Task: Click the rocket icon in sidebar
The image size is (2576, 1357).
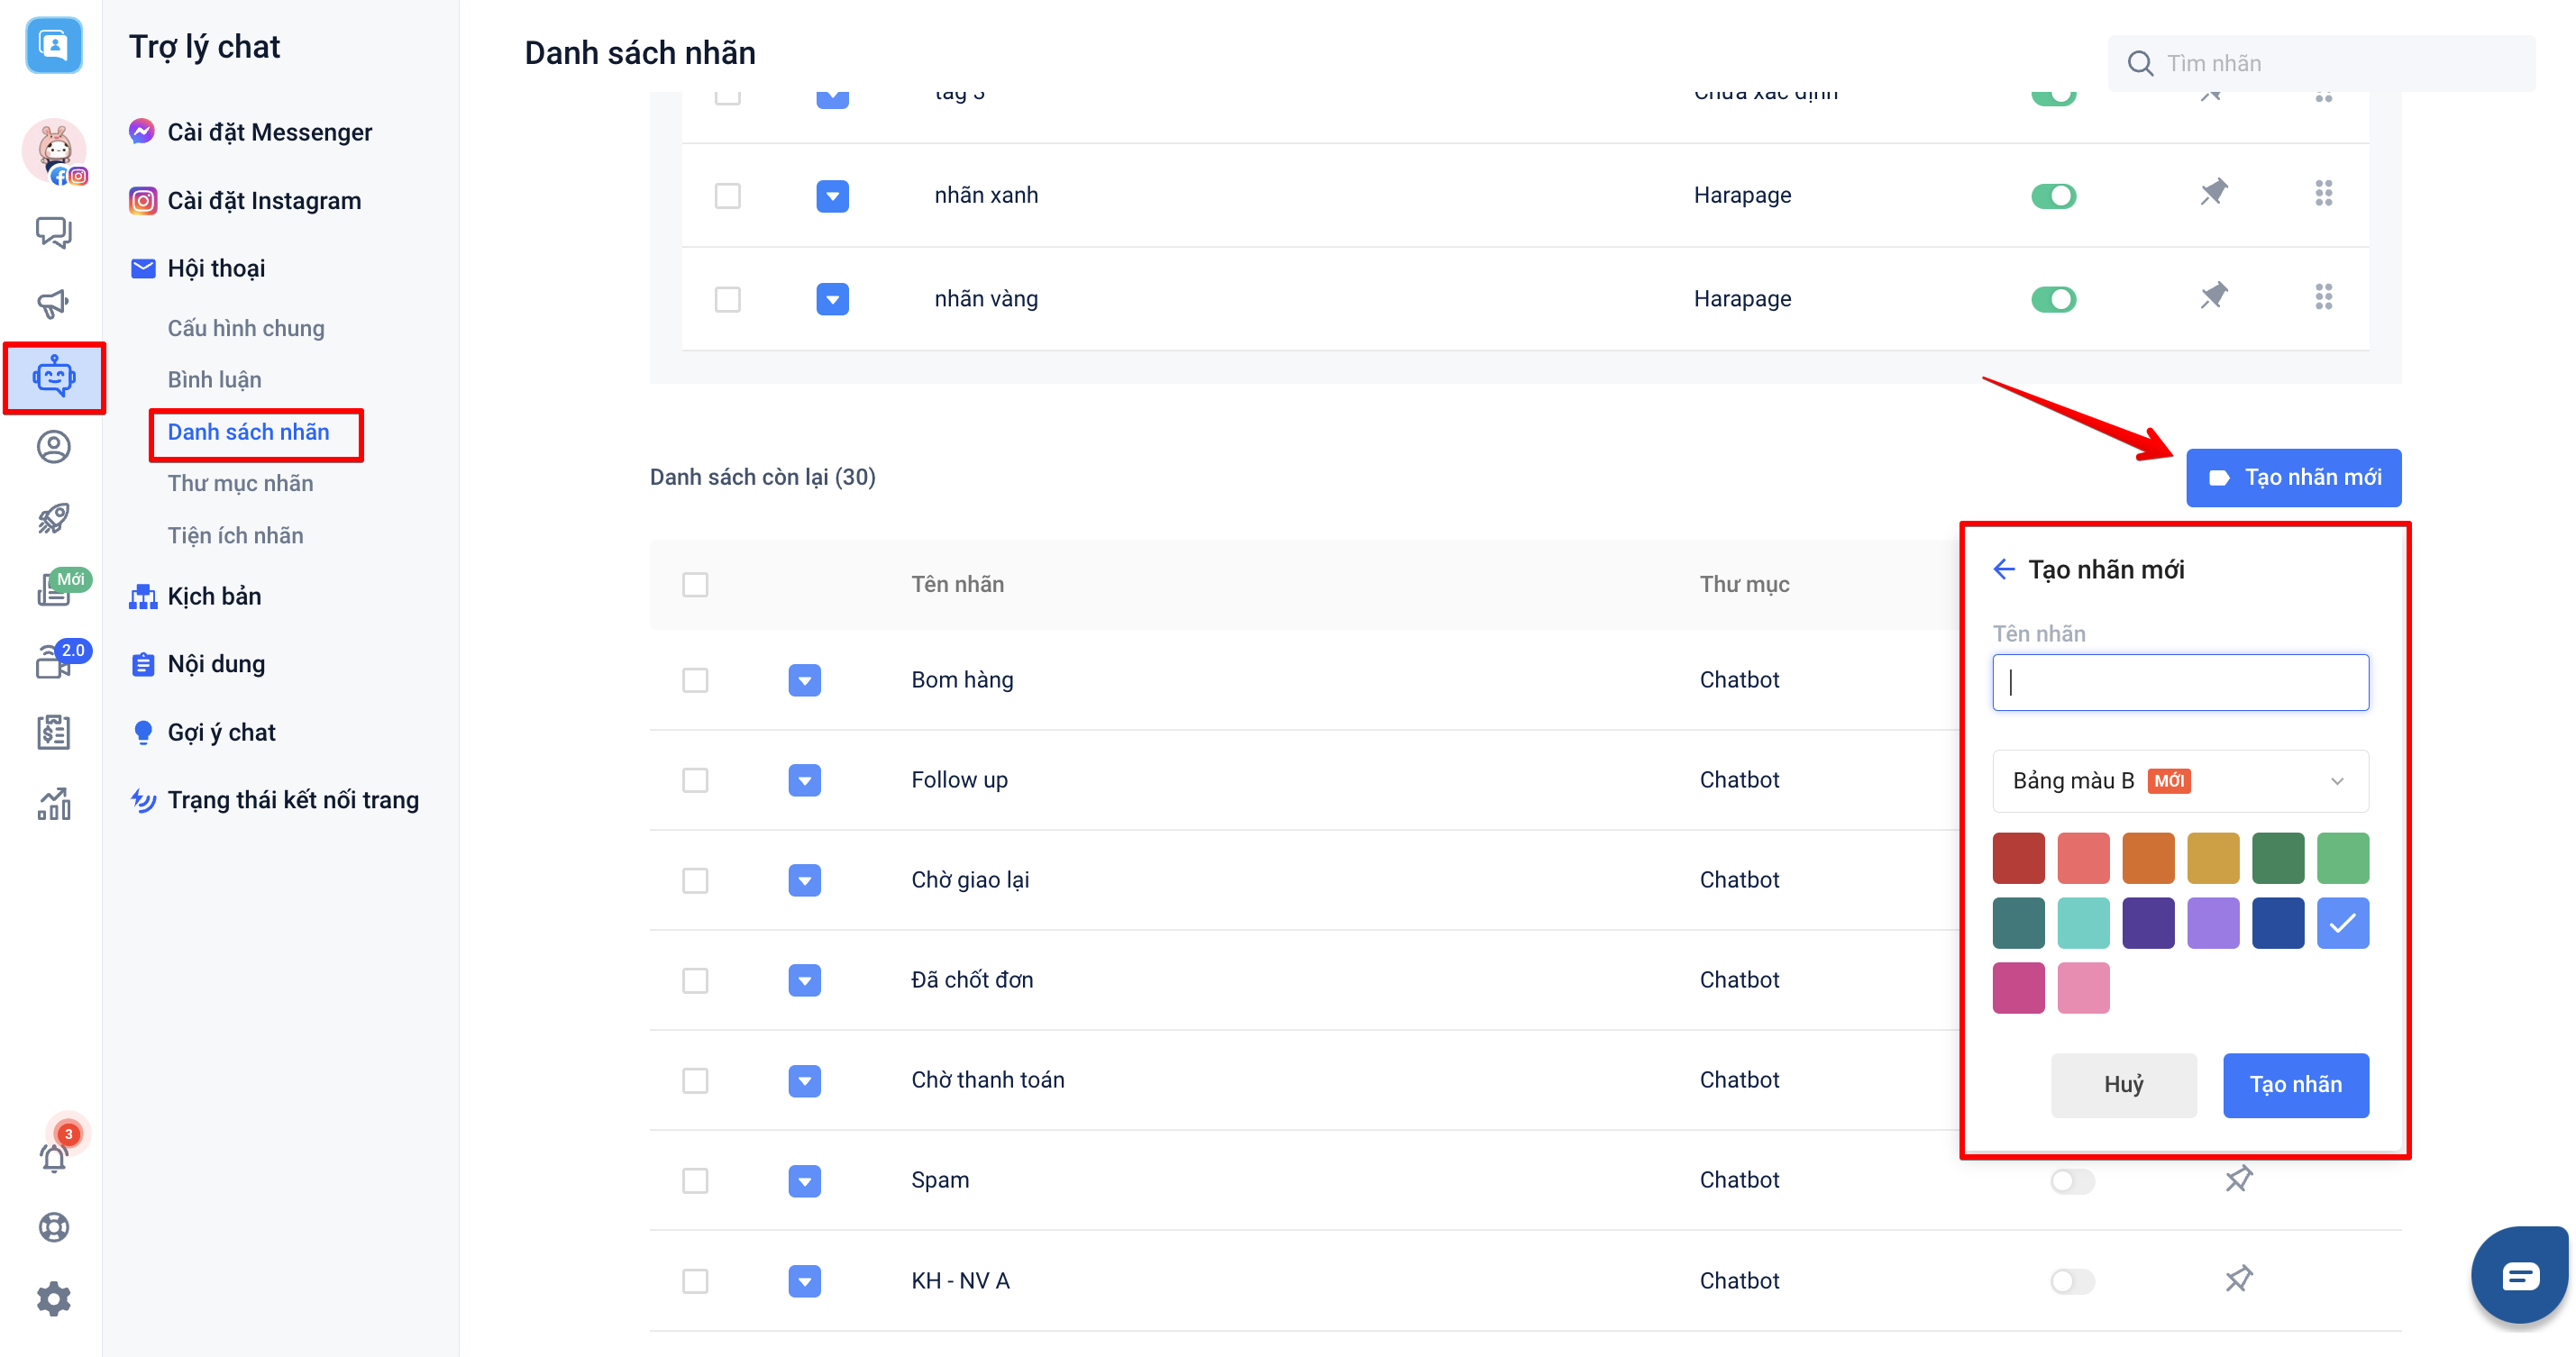Action: point(54,518)
